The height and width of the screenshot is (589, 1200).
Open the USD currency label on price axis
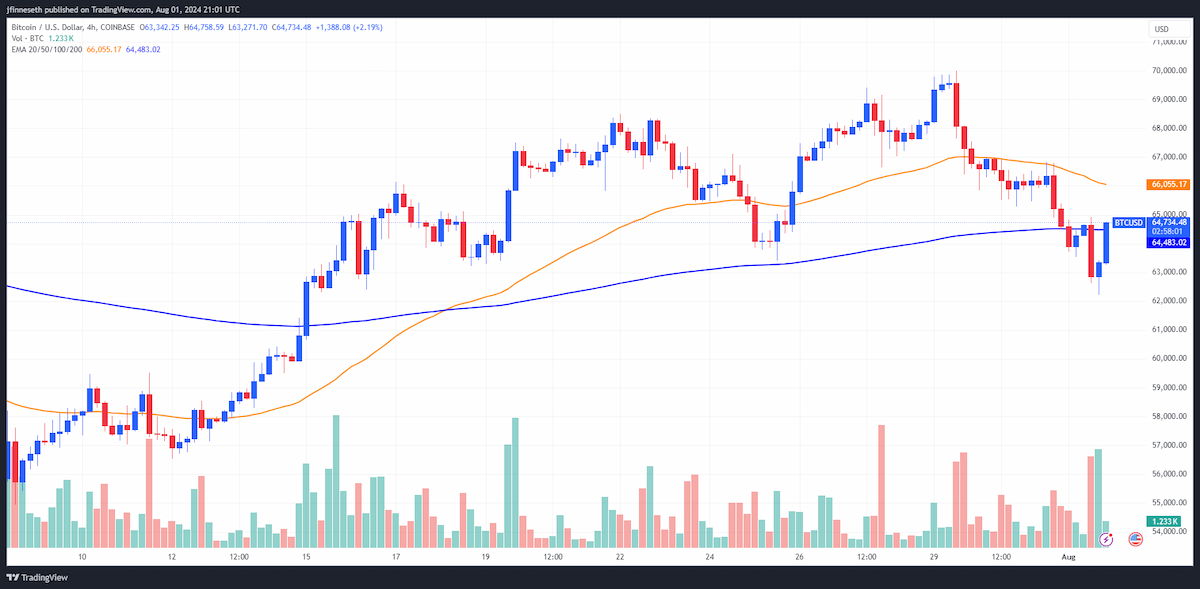tap(1161, 29)
